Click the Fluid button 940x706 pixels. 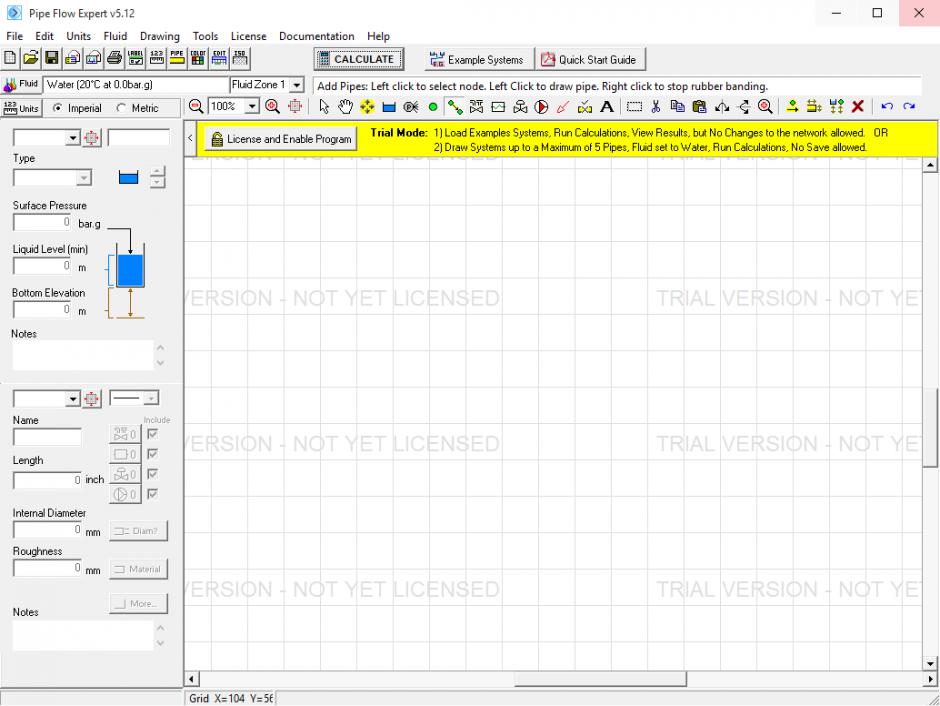click(21, 85)
